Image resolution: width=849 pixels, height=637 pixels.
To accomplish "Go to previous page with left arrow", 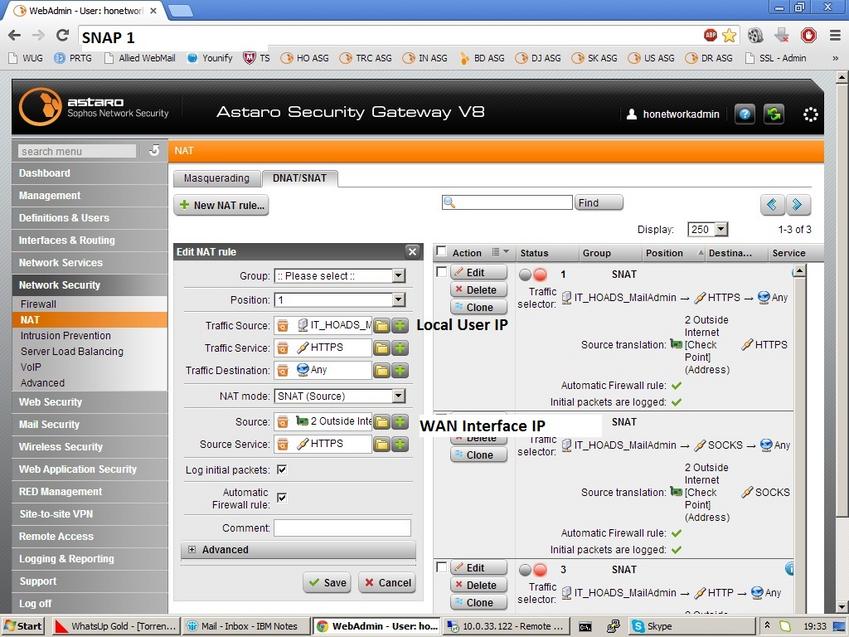I will (x=772, y=205).
